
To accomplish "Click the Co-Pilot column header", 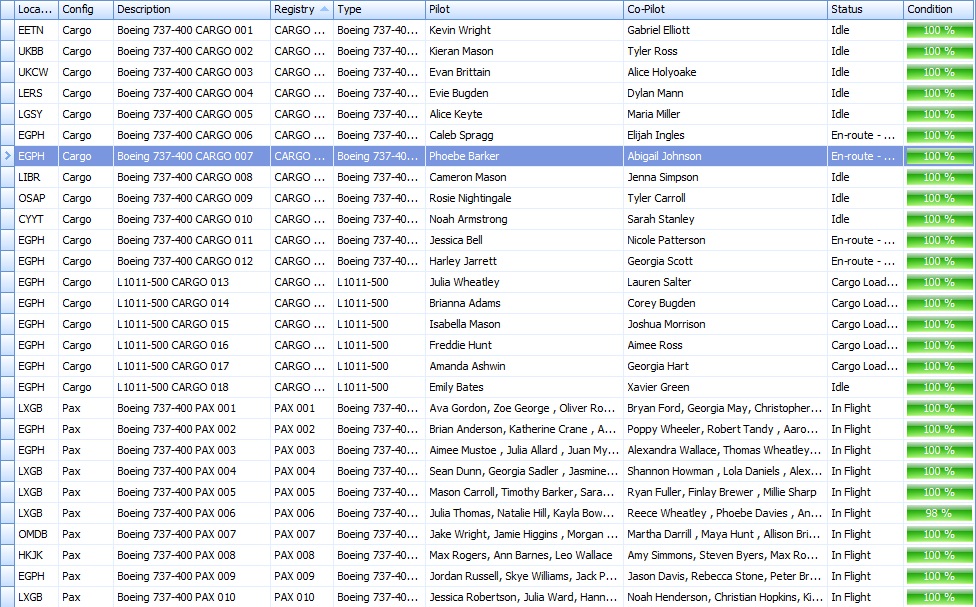I will [x=724, y=9].
